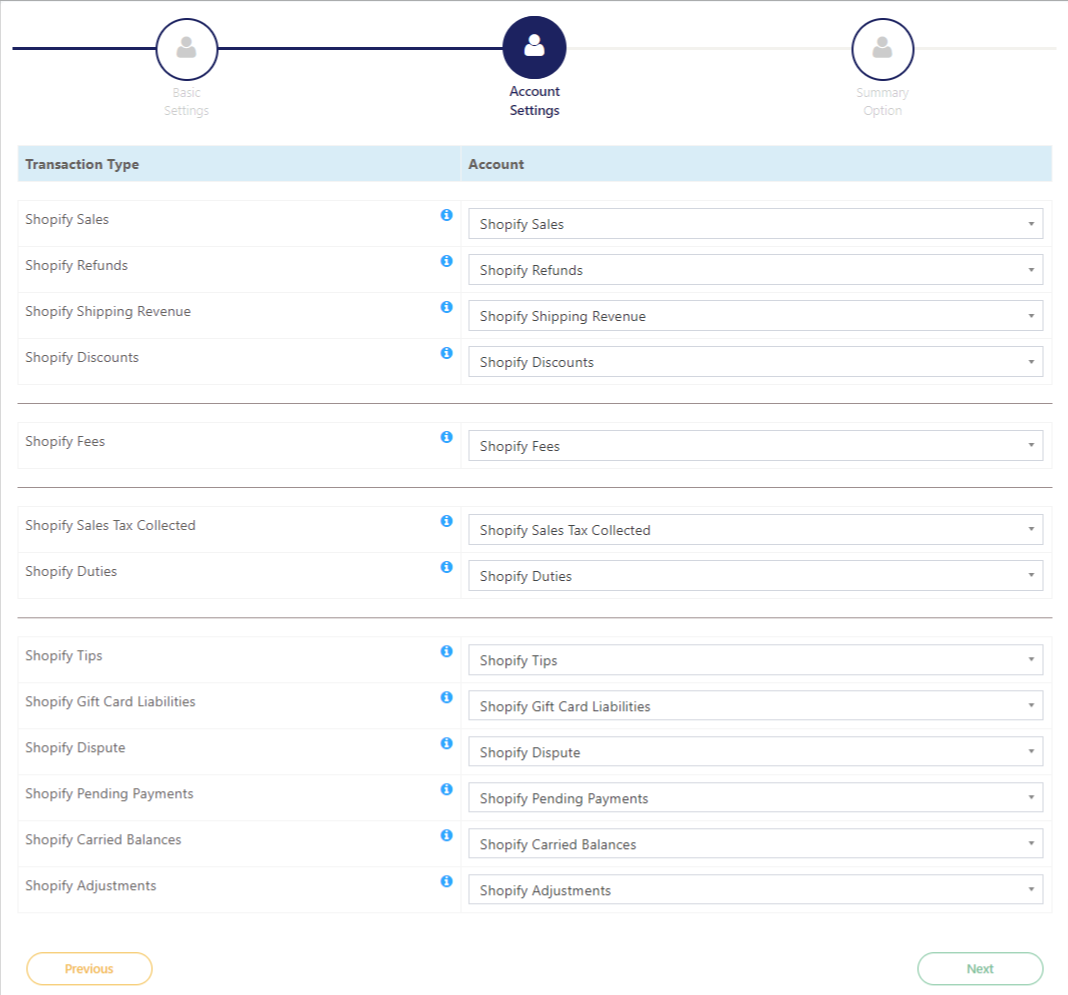The width and height of the screenshot is (1068, 995).
Task: Click the info icon for Shopify Dispute
Action: (x=446, y=743)
